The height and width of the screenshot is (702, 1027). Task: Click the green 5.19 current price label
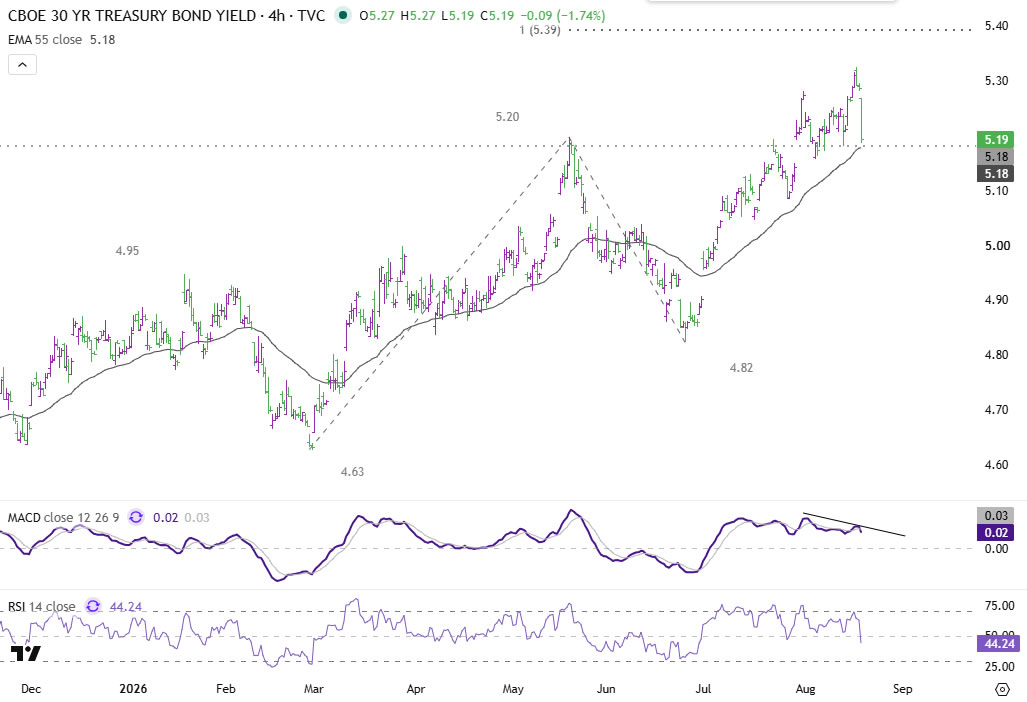click(x=996, y=139)
